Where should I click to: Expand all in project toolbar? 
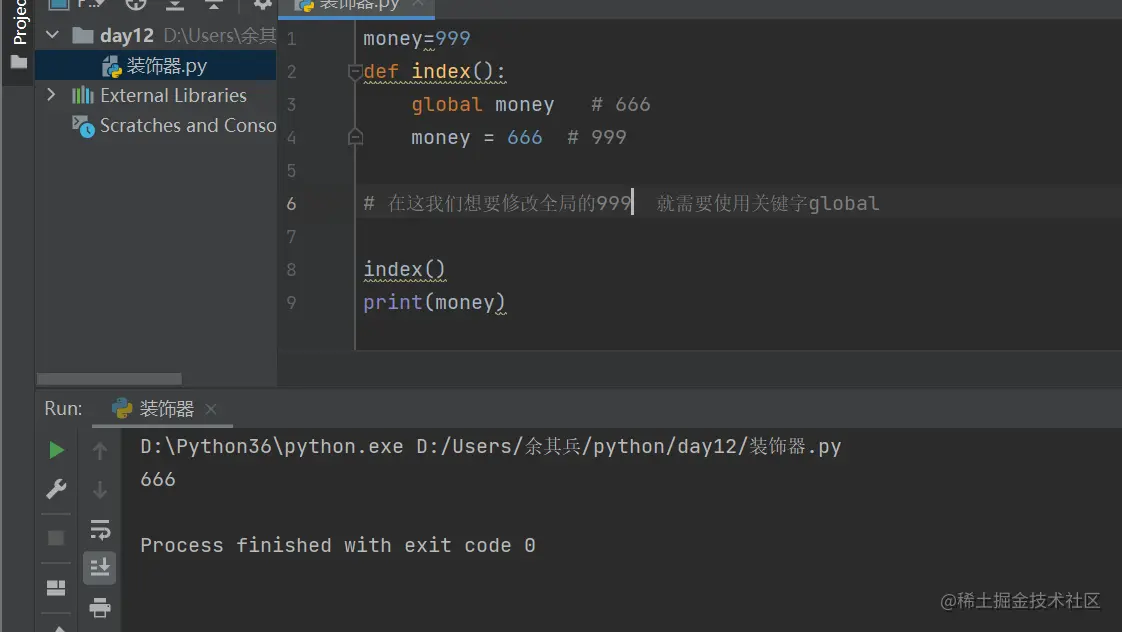coord(175,4)
